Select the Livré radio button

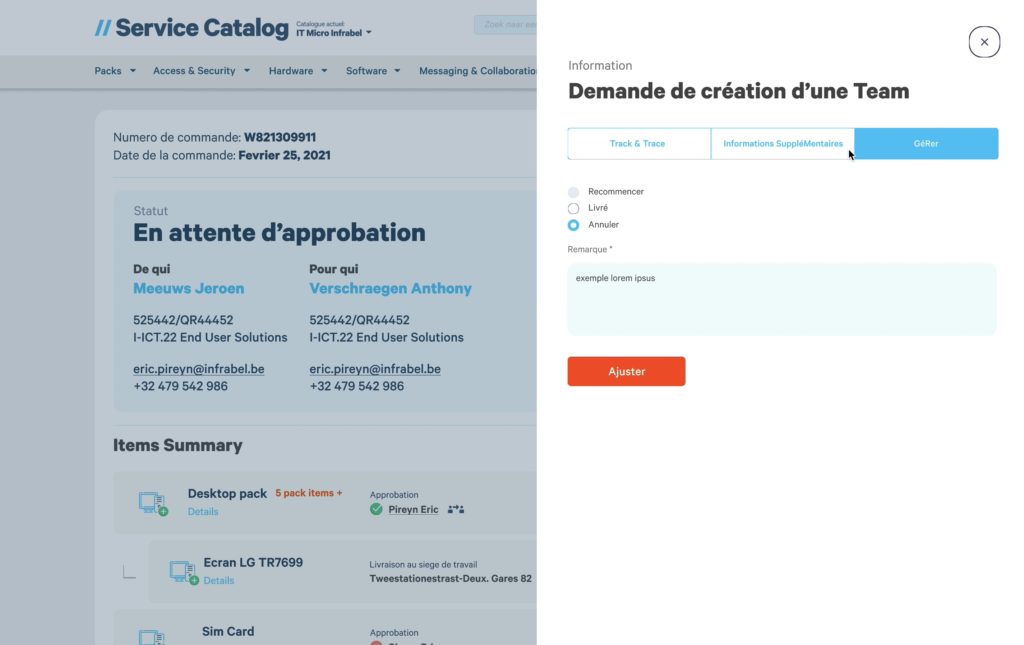click(573, 208)
